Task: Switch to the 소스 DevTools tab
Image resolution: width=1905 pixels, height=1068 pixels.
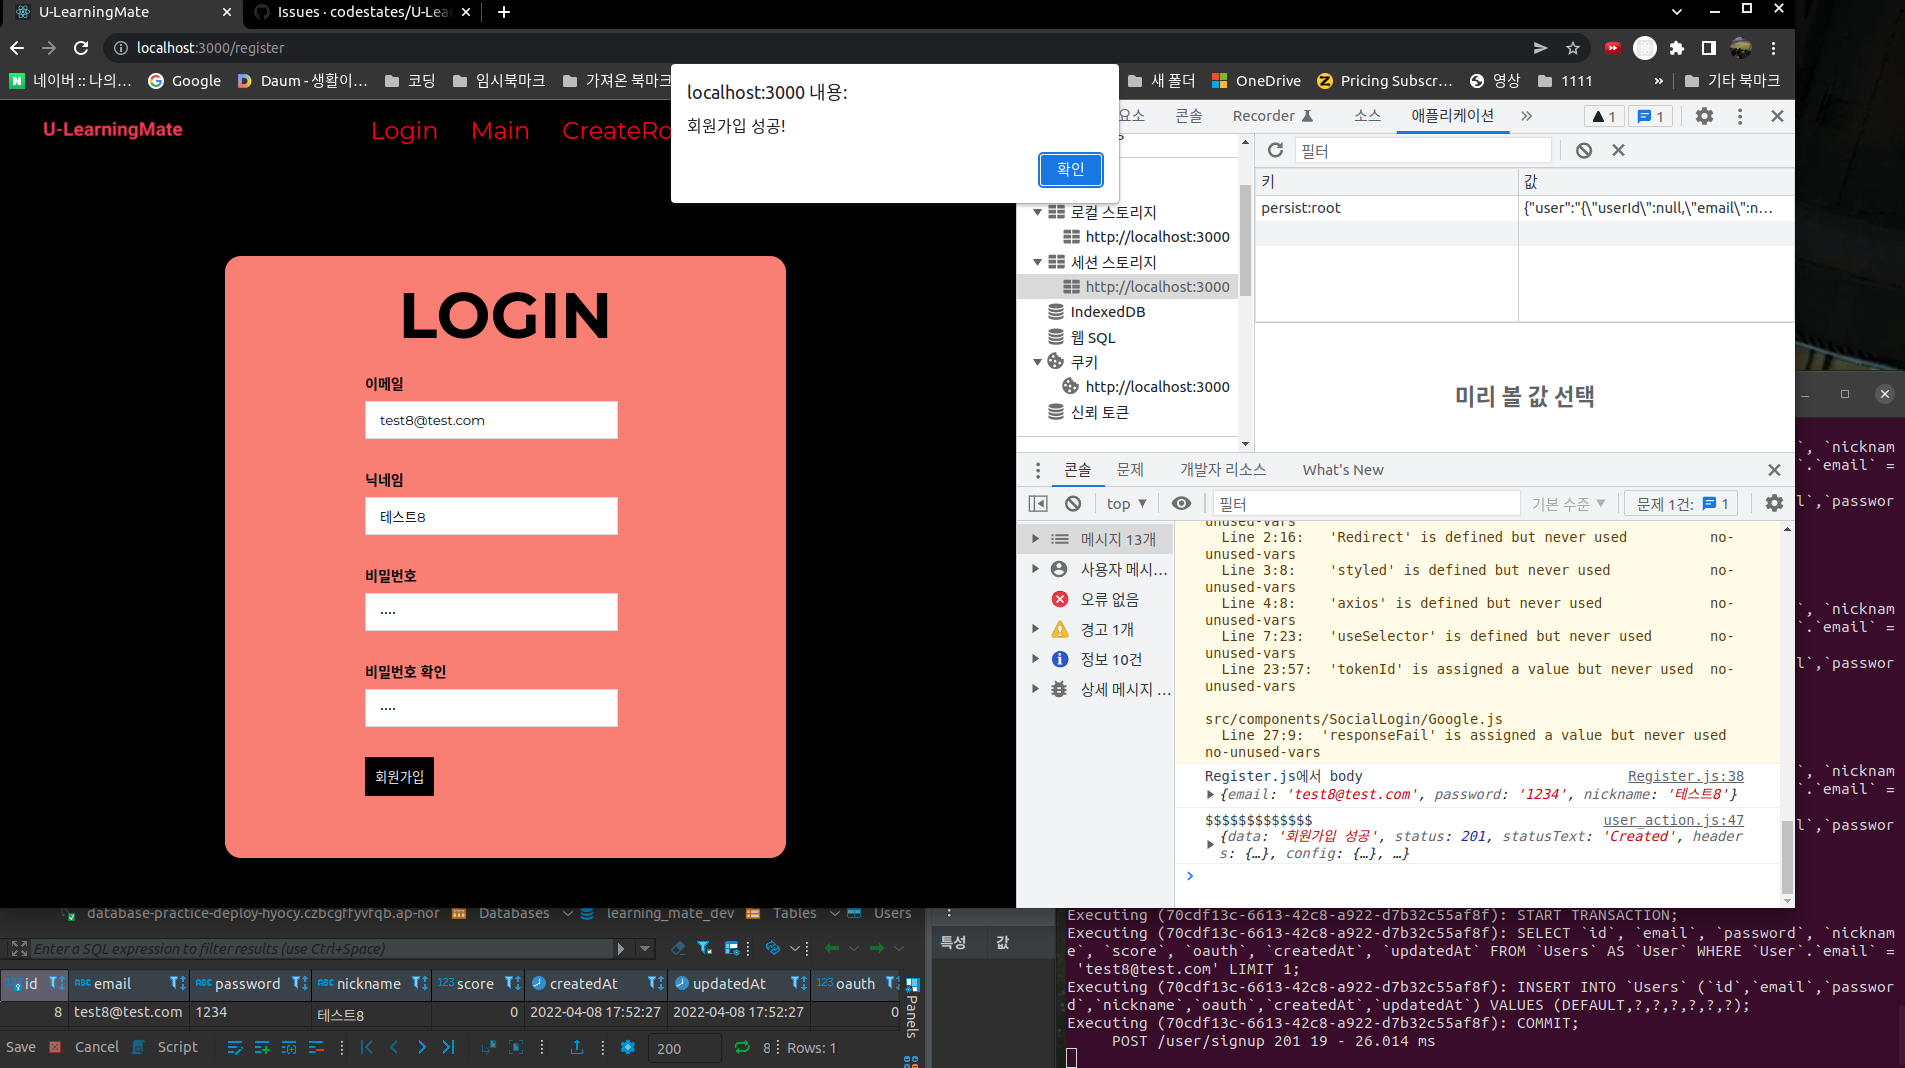Action: point(1367,116)
